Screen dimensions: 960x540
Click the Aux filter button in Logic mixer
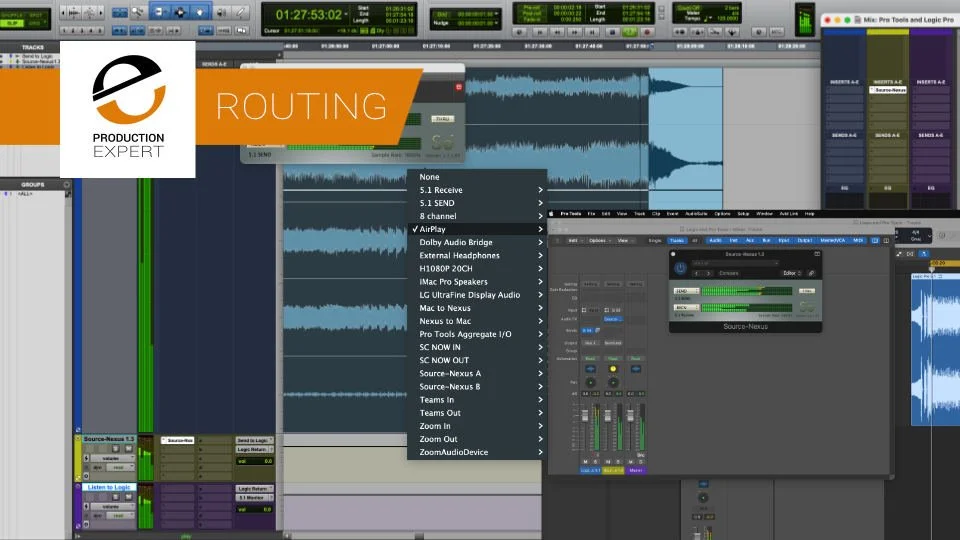750,241
